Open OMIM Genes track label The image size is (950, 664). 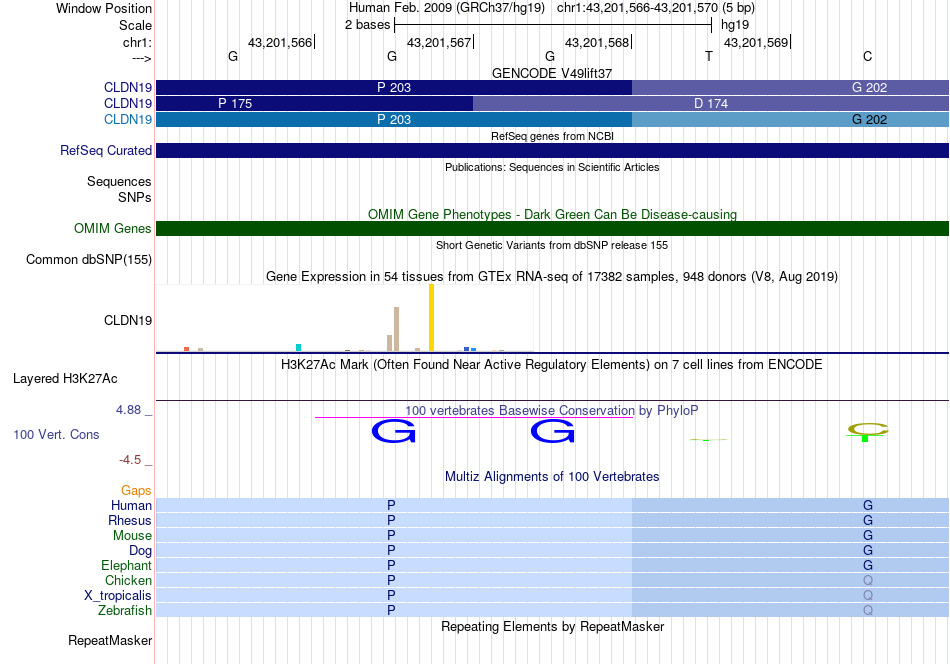pos(113,228)
